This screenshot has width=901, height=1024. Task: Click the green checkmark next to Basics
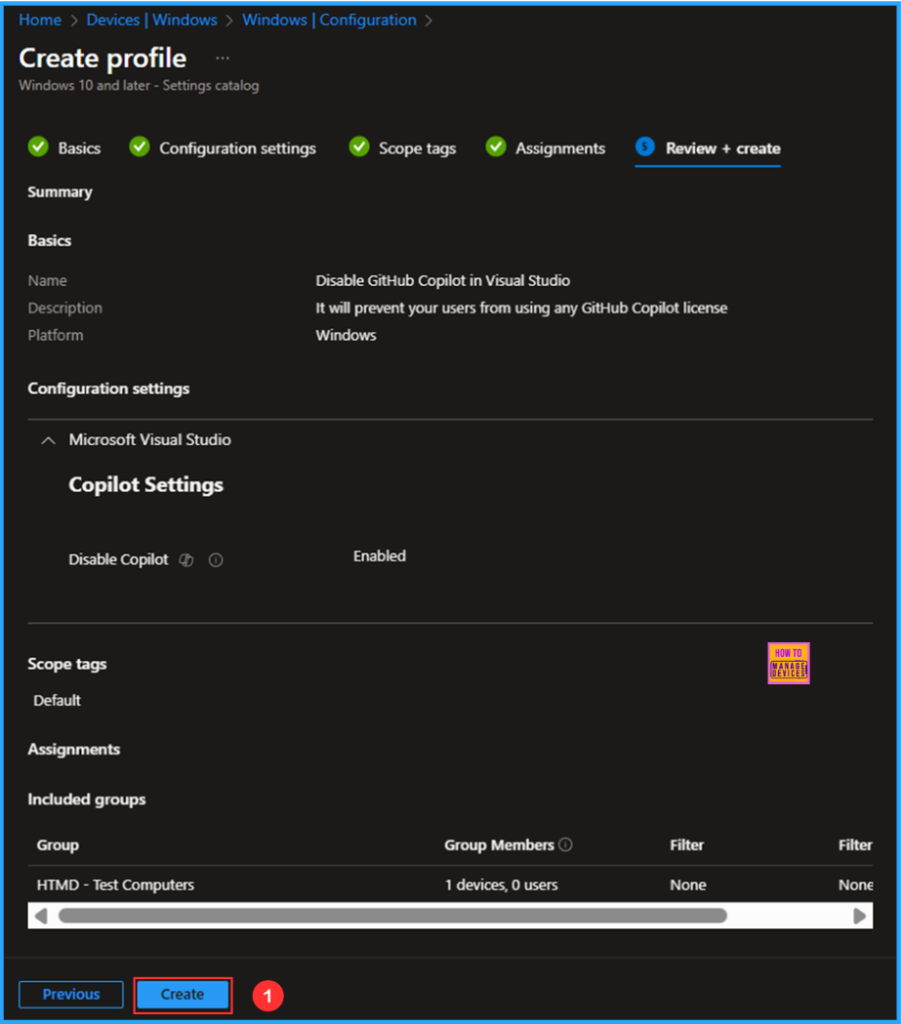coord(39,147)
